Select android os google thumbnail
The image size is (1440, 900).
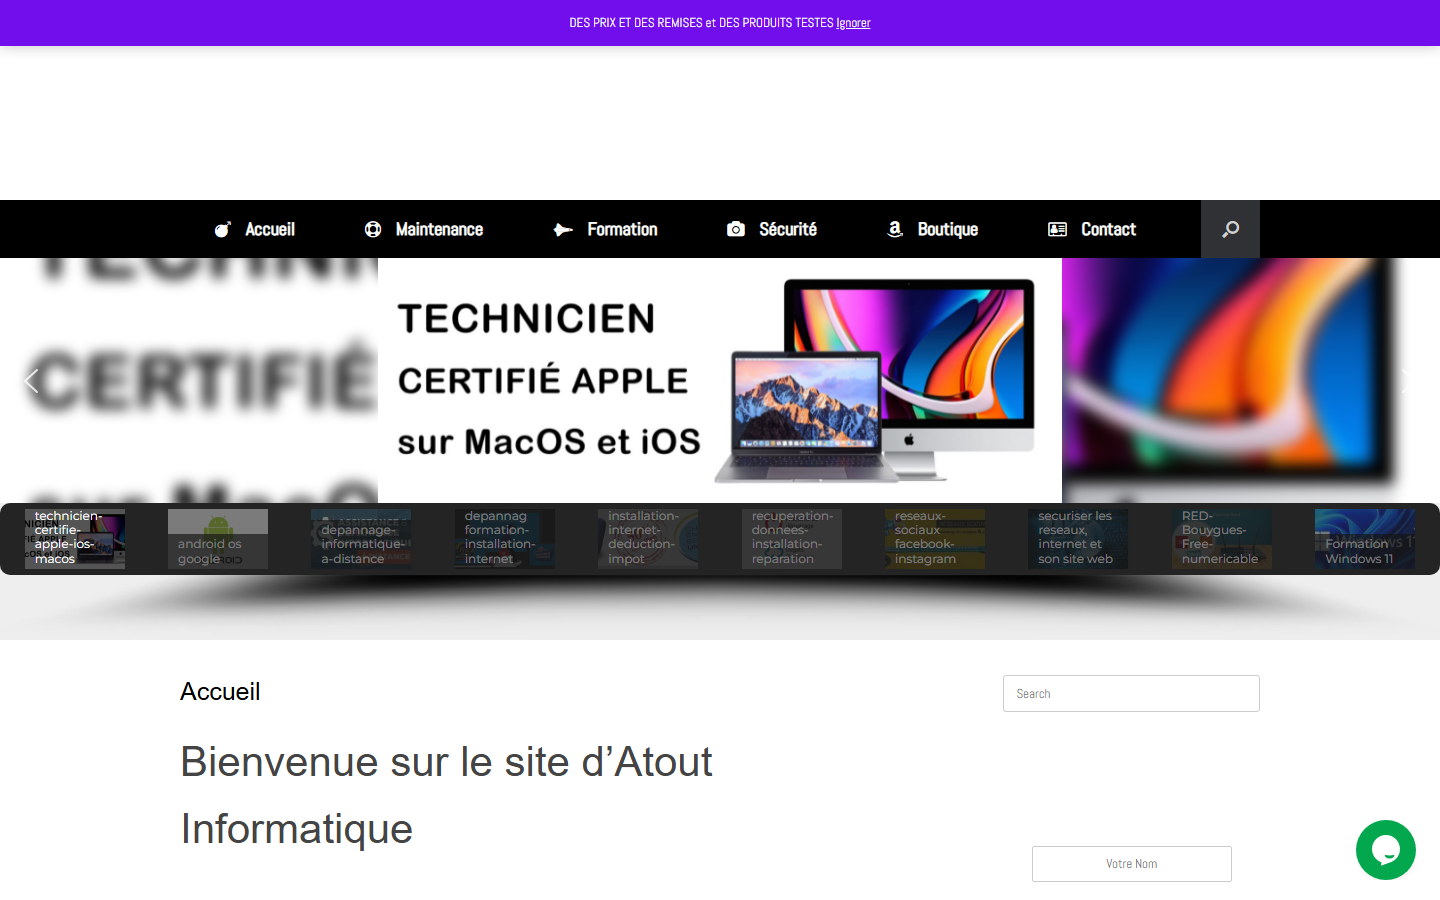[218, 539]
